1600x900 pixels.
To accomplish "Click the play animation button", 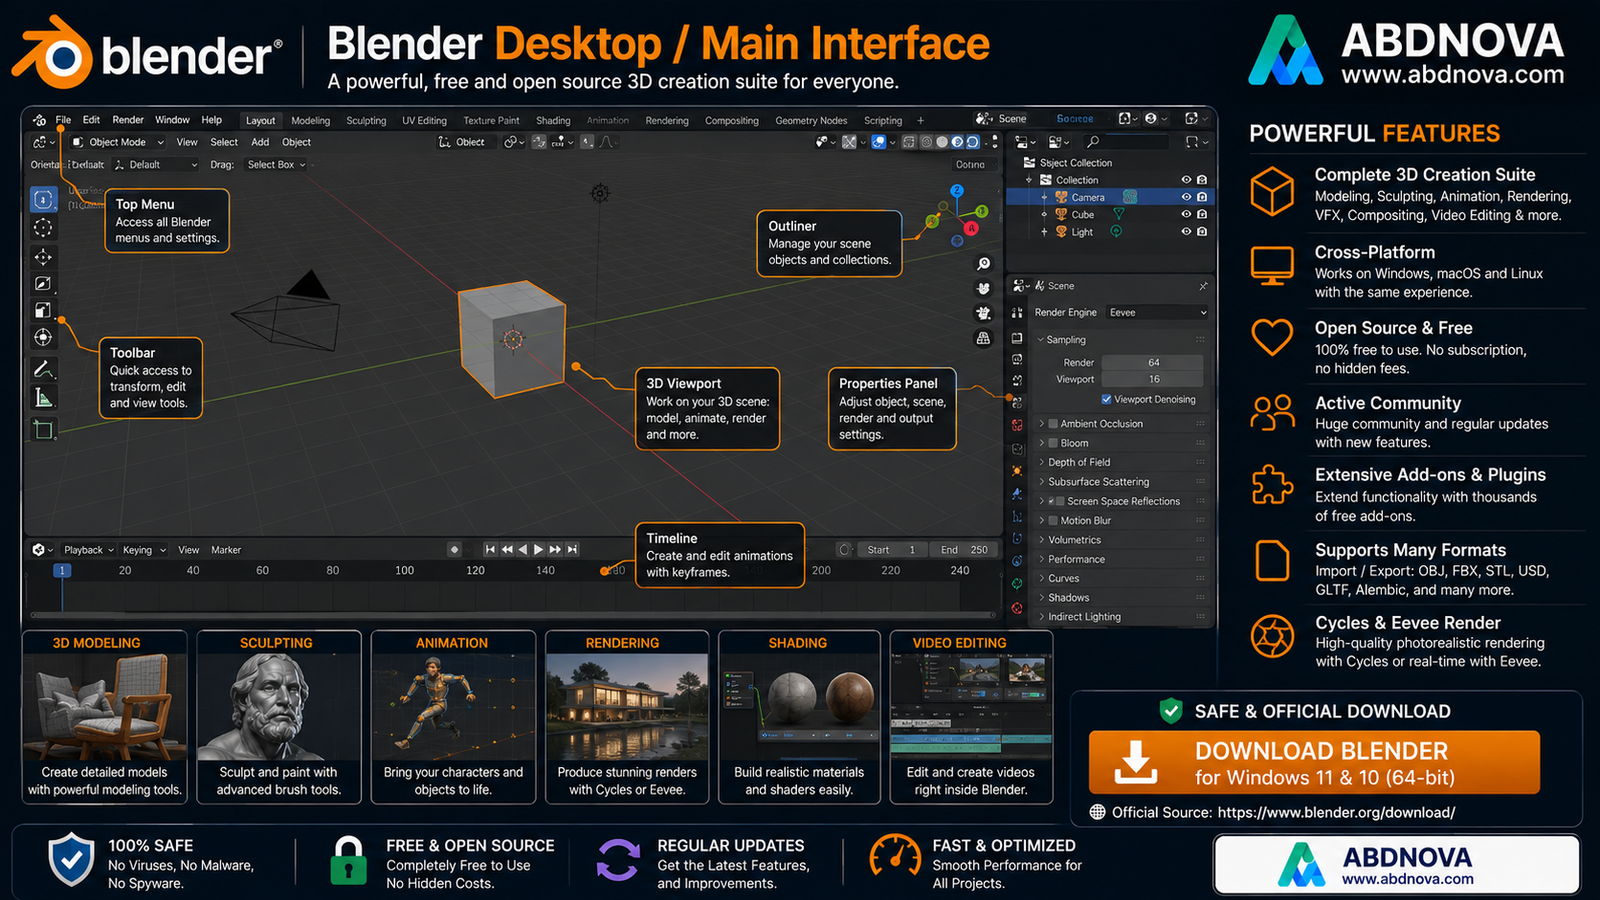I will click(x=539, y=549).
